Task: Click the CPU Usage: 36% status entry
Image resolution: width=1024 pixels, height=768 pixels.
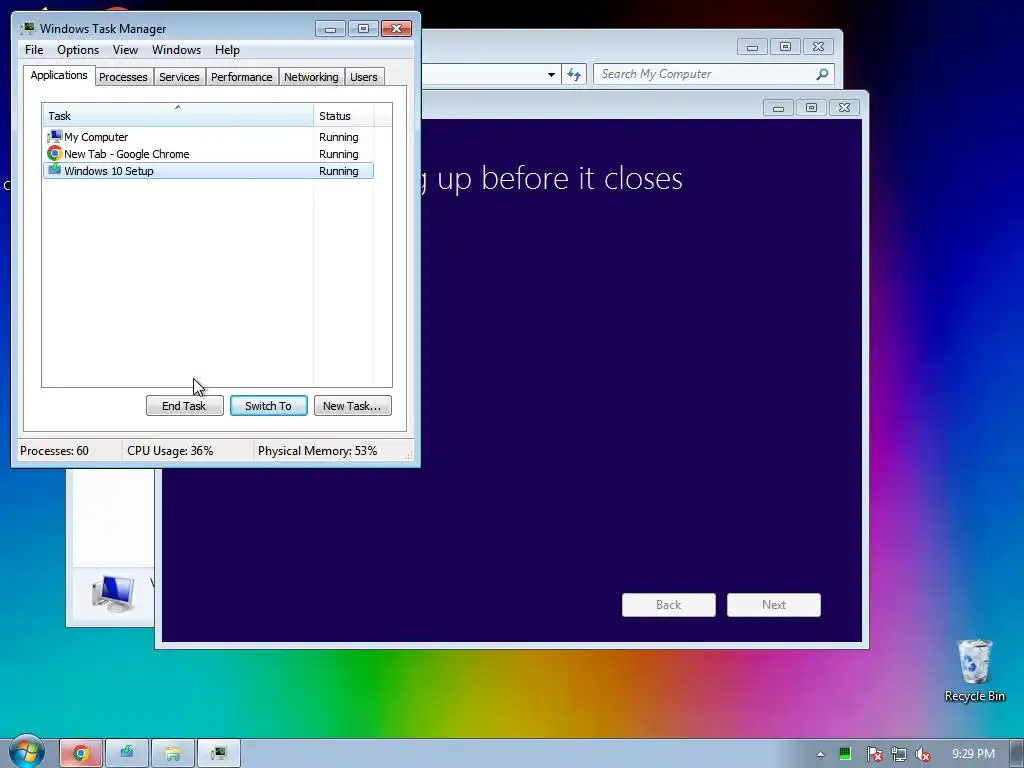Action: pos(170,451)
